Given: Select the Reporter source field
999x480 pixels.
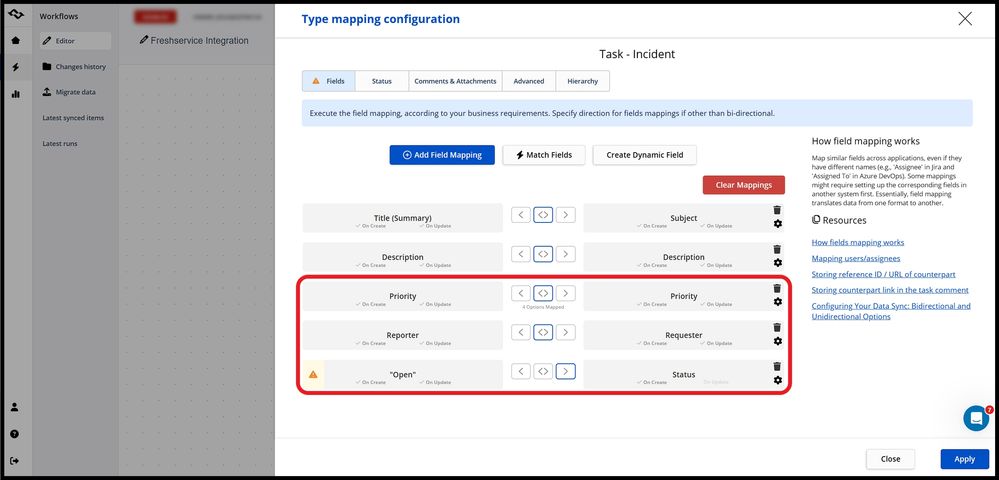Looking at the screenshot, I should tap(403, 335).
